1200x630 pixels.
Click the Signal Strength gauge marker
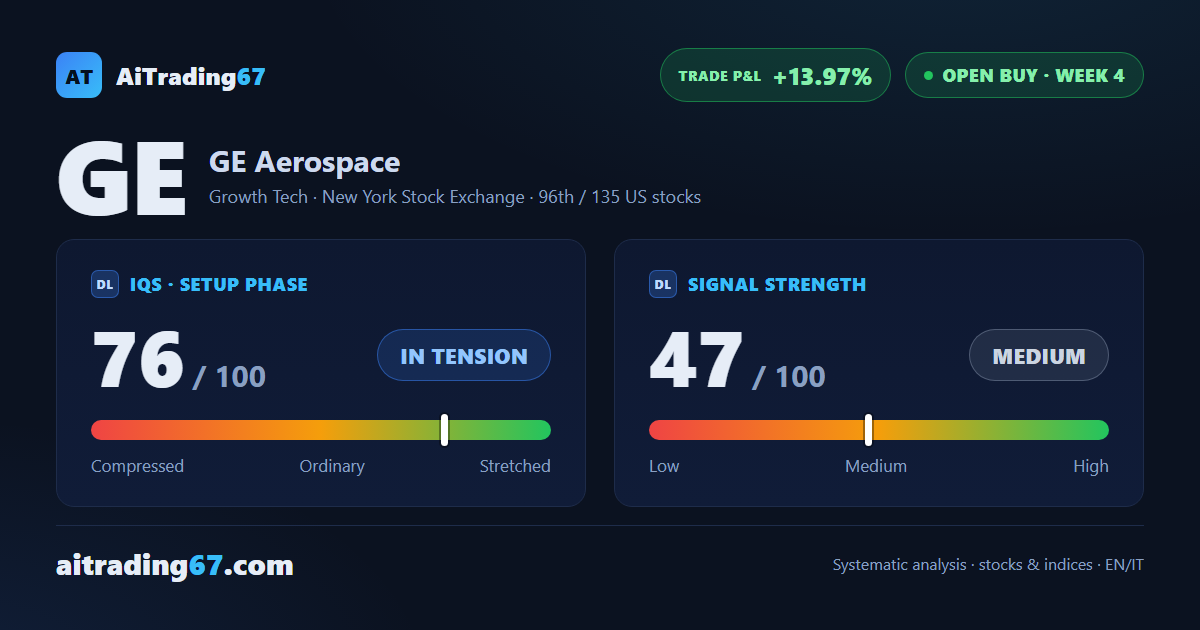click(868, 430)
